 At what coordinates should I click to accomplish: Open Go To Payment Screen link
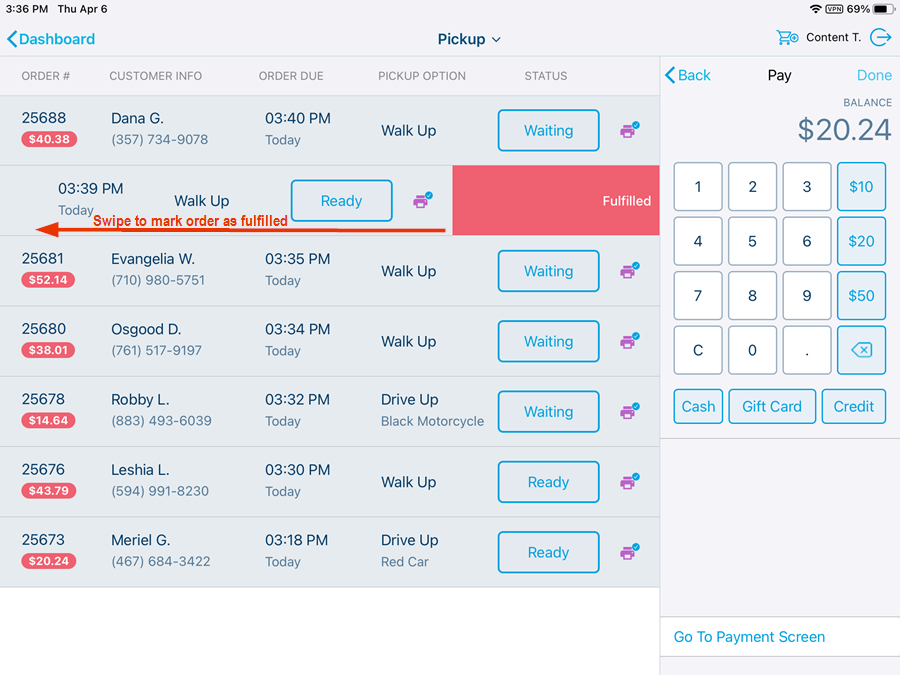[x=749, y=637]
